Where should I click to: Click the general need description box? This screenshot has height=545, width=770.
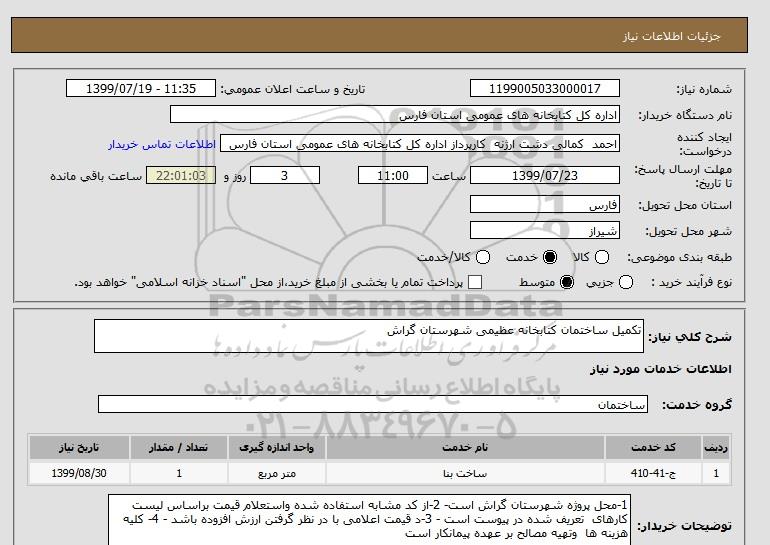[369, 336]
